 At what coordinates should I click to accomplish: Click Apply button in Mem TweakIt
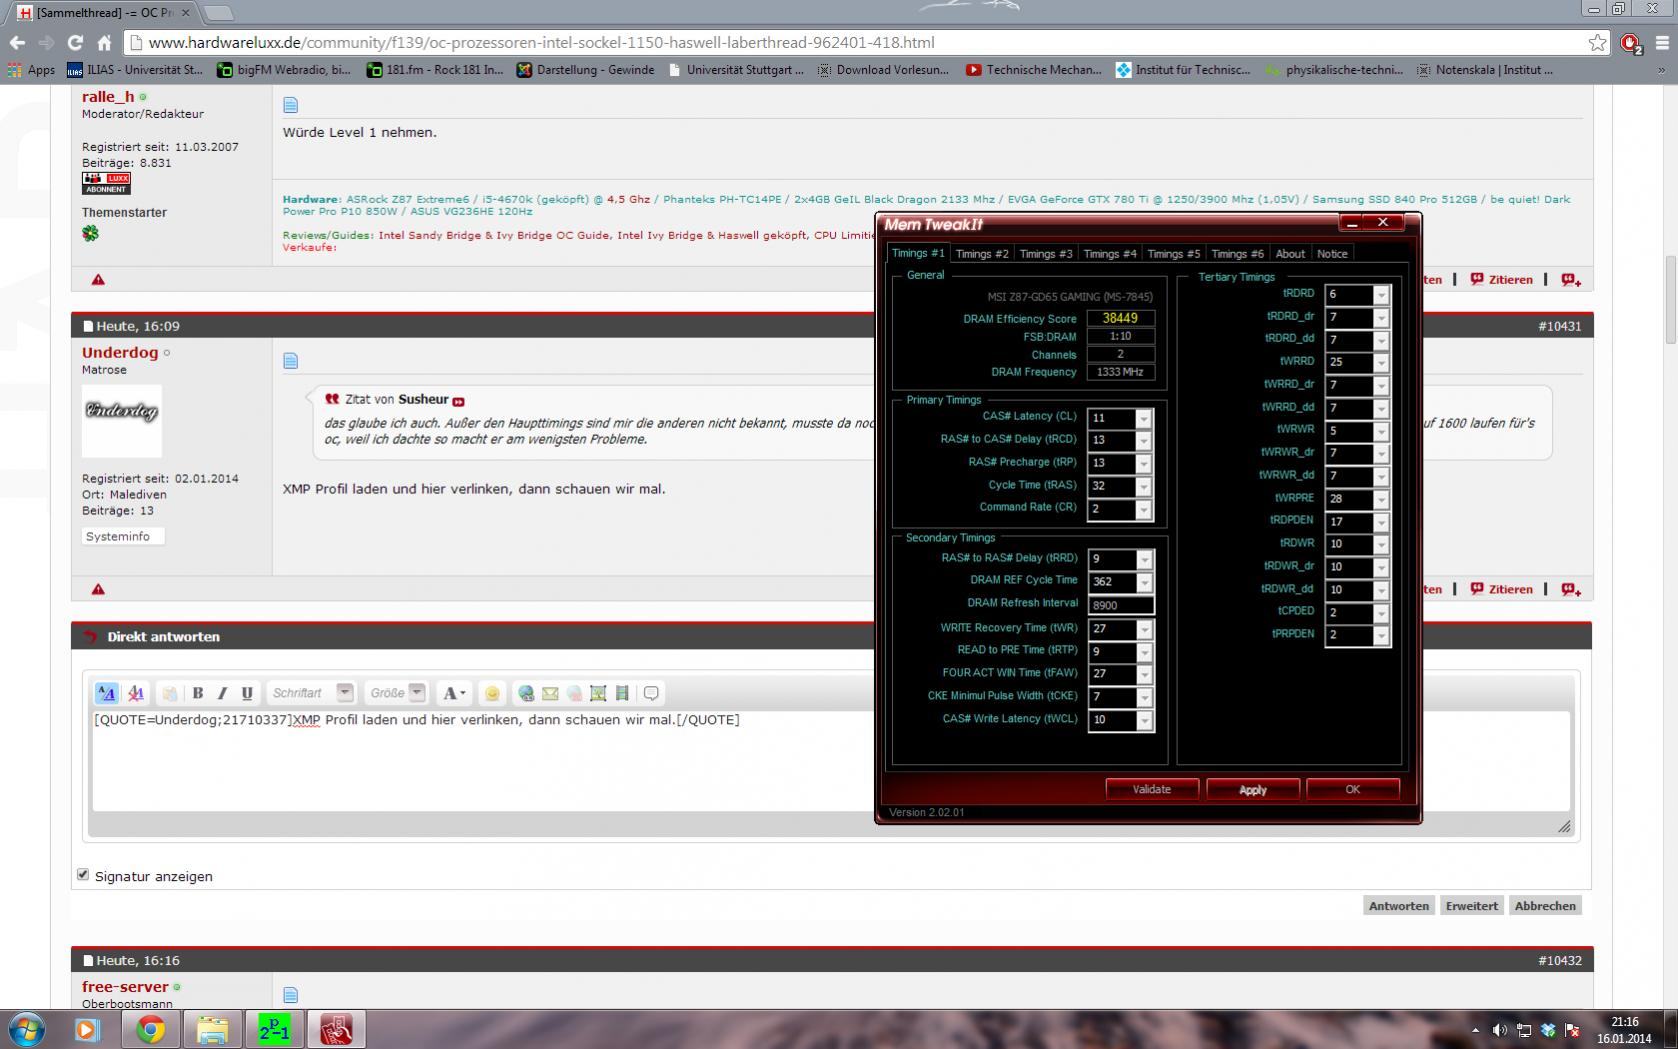1253,789
